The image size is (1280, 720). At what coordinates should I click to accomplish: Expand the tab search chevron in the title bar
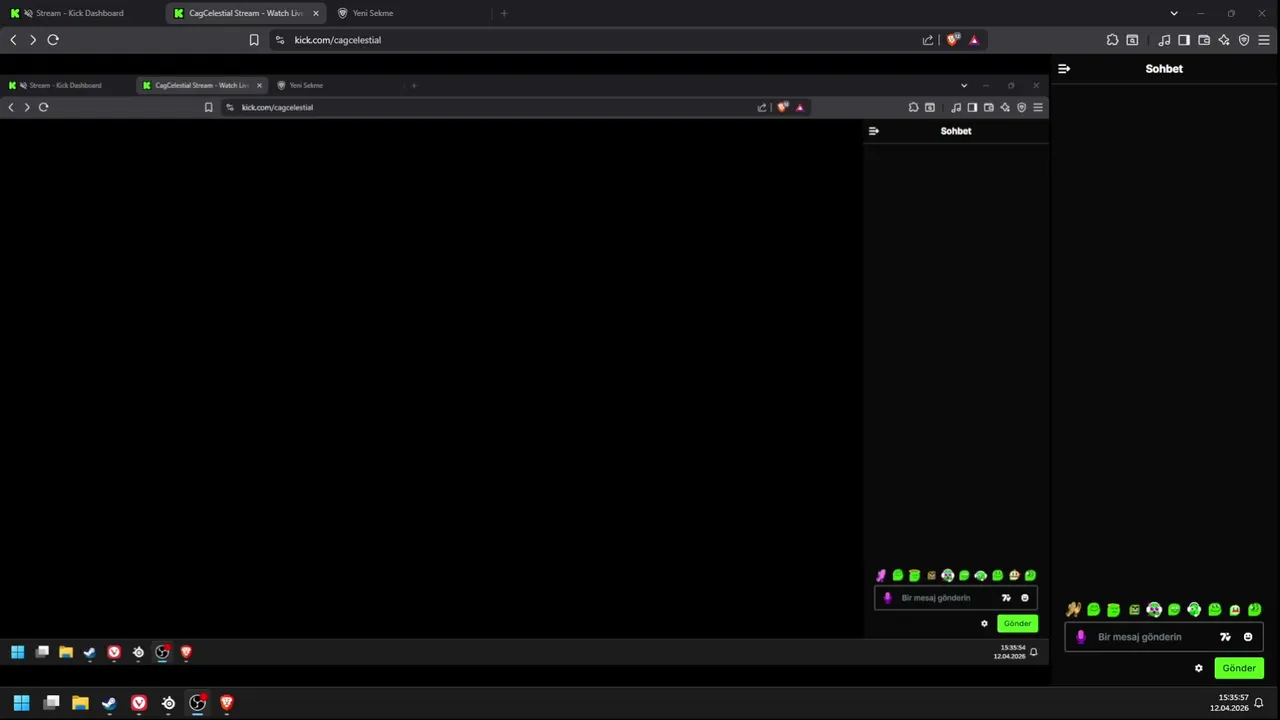pos(1174,13)
